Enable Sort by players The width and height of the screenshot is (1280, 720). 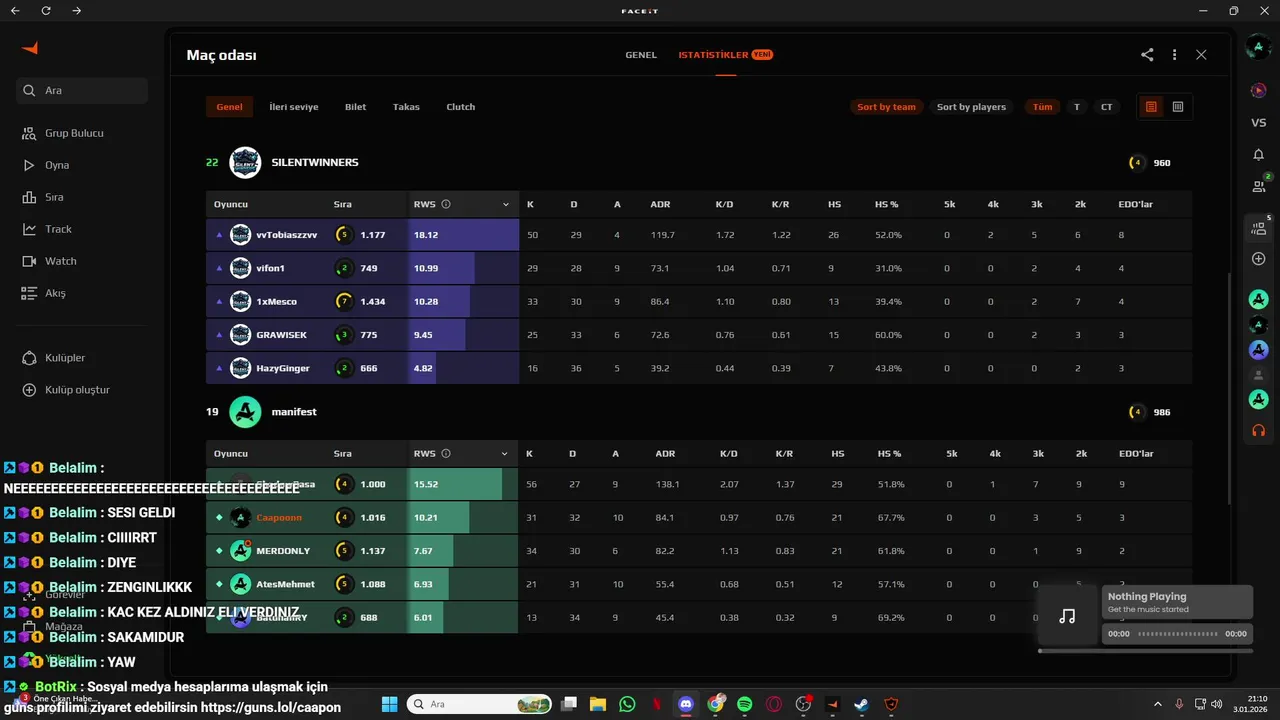click(x=971, y=107)
